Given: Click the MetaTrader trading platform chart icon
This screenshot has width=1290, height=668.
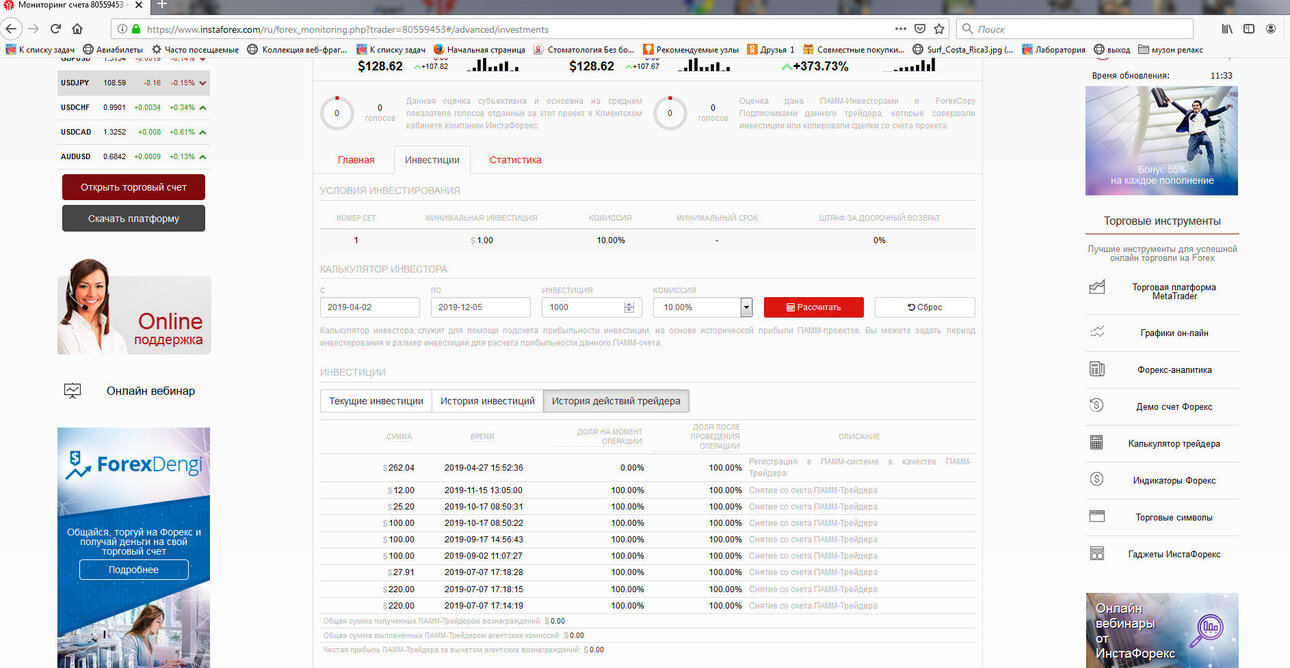Looking at the screenshot, I should 1097,287.
